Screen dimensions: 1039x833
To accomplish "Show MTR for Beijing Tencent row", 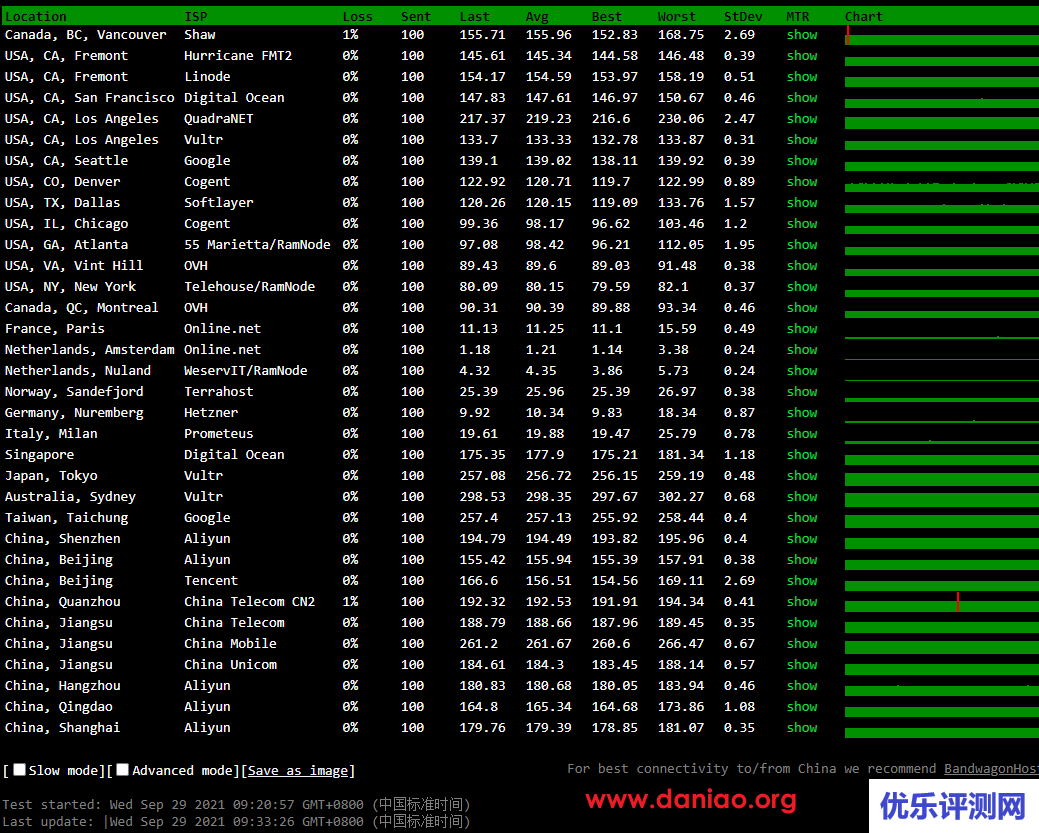I will (x=802, y=581).
